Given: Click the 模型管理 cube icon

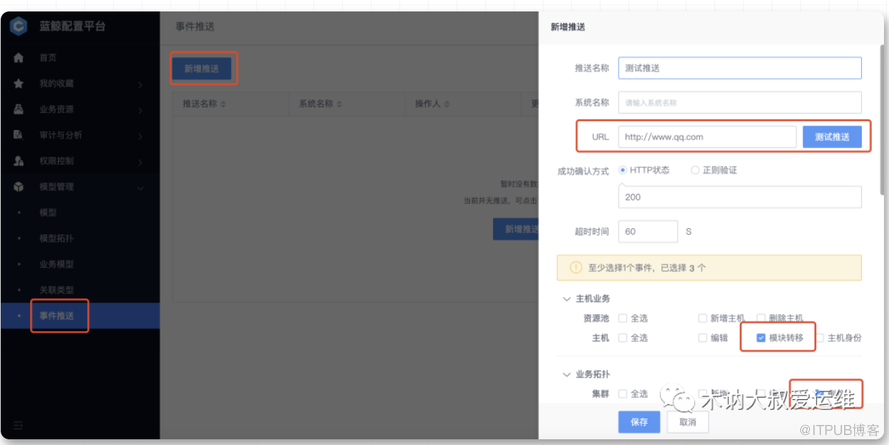Looking at the screenshot, I should coord(18,187).
